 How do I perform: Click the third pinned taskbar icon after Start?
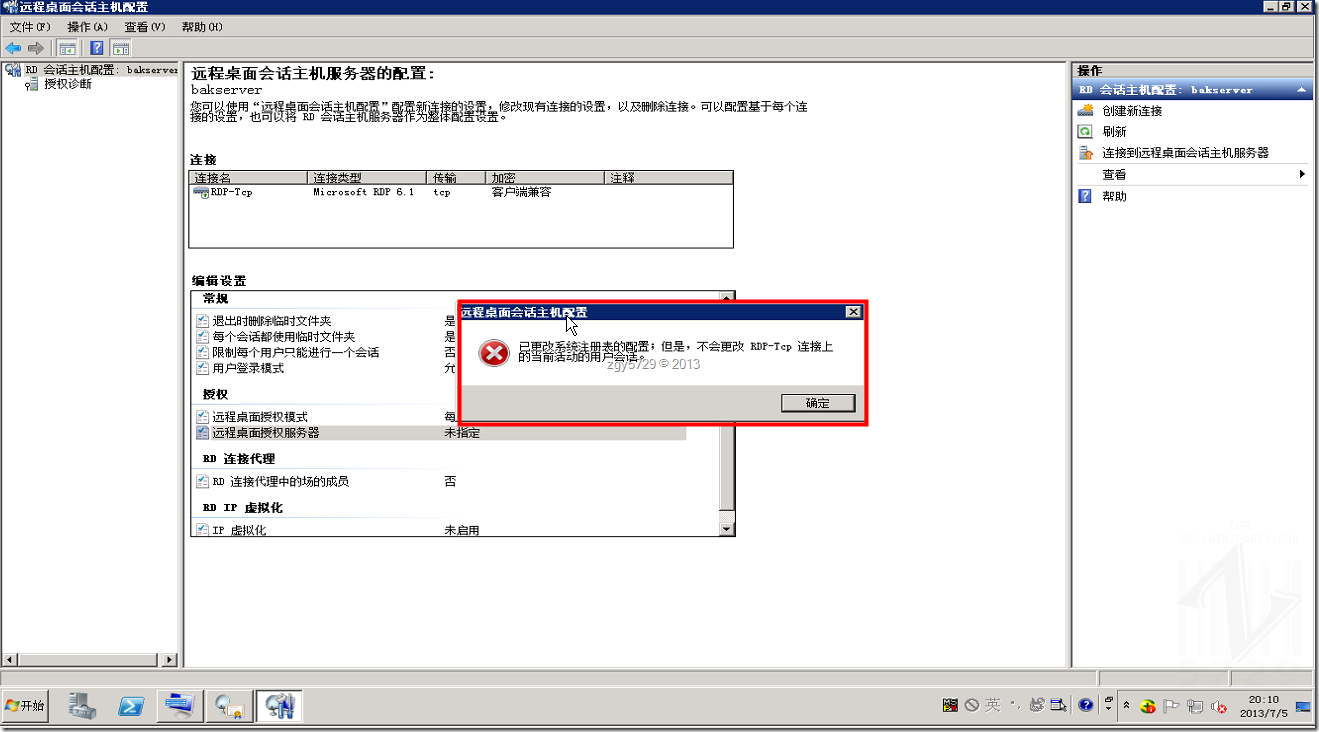(181, 706)
